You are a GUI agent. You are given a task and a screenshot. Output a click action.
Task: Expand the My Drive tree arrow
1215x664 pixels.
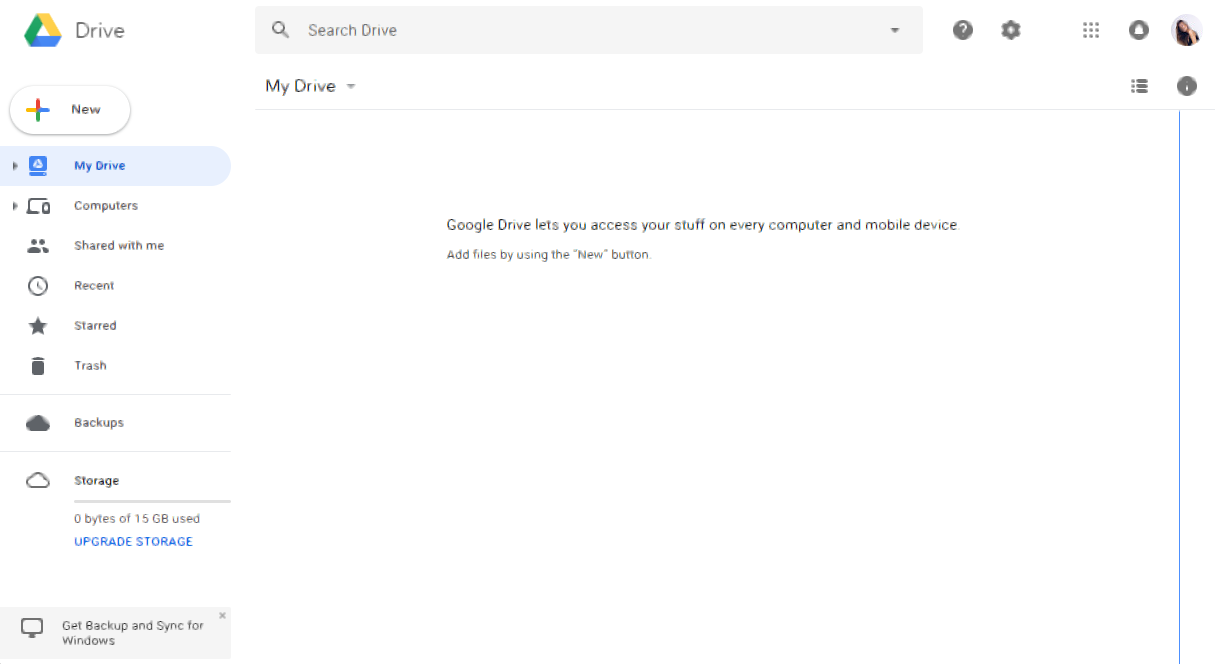(15, 166)
